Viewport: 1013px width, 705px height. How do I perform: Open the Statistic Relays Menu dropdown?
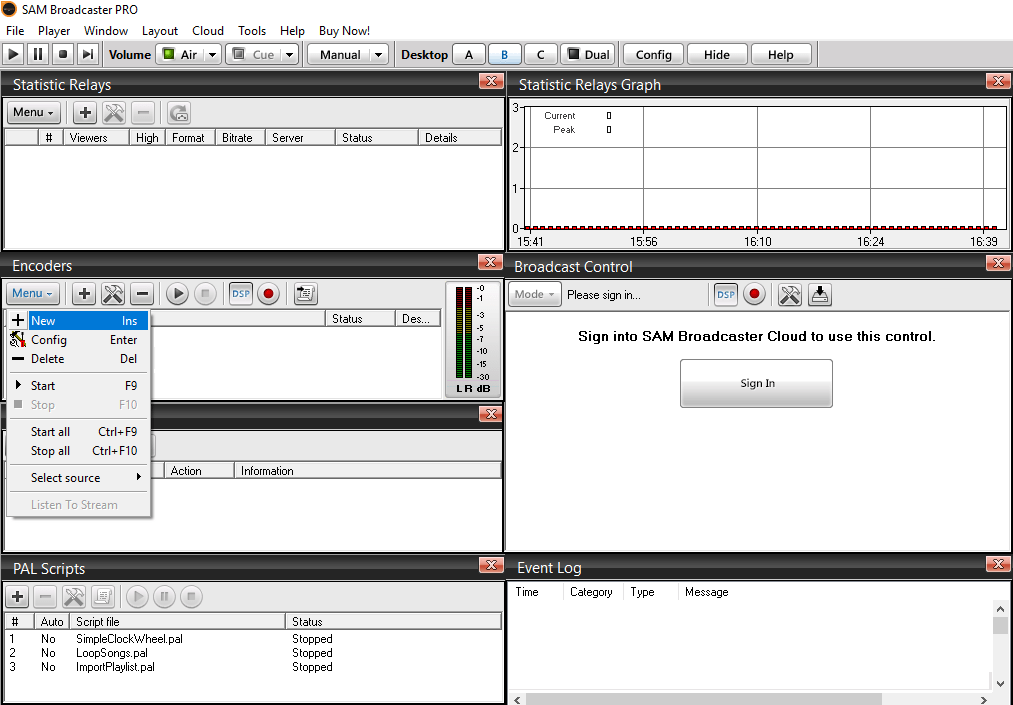34,112
